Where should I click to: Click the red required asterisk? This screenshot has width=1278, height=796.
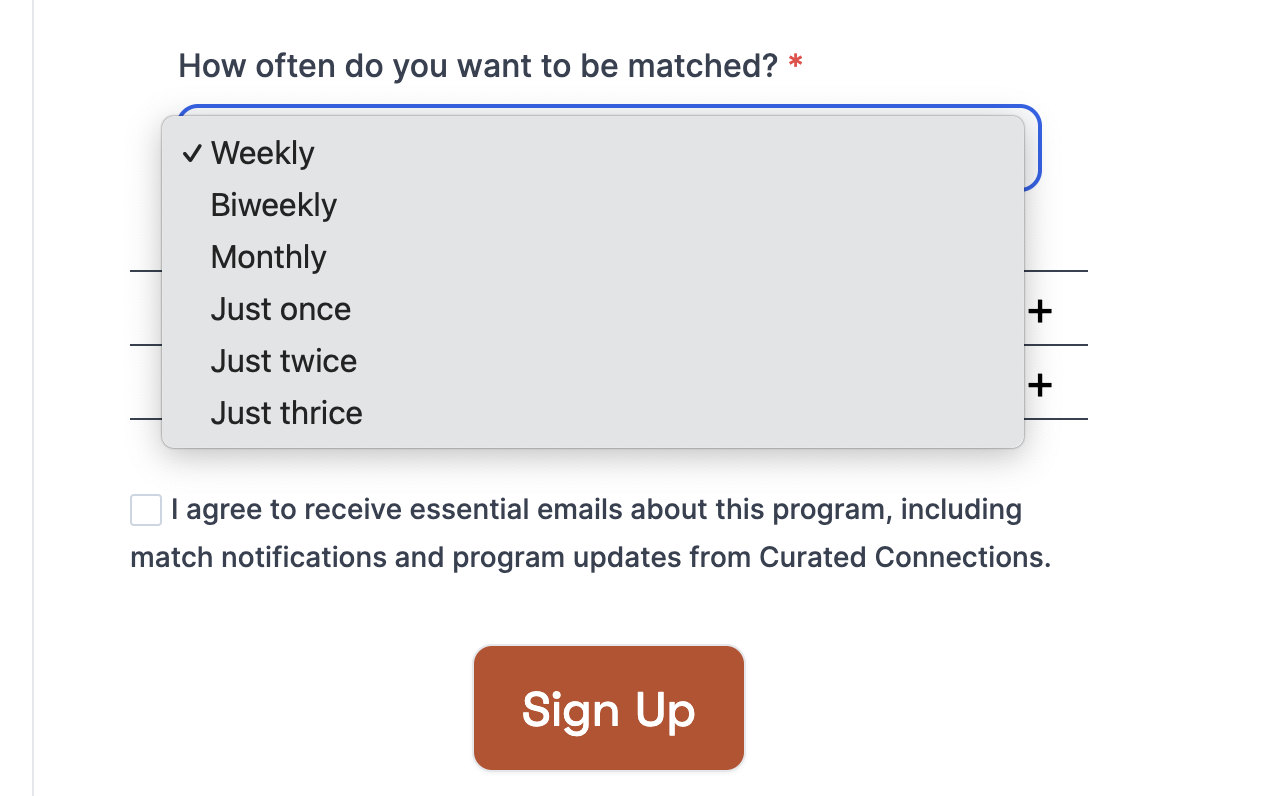[796, 64]
